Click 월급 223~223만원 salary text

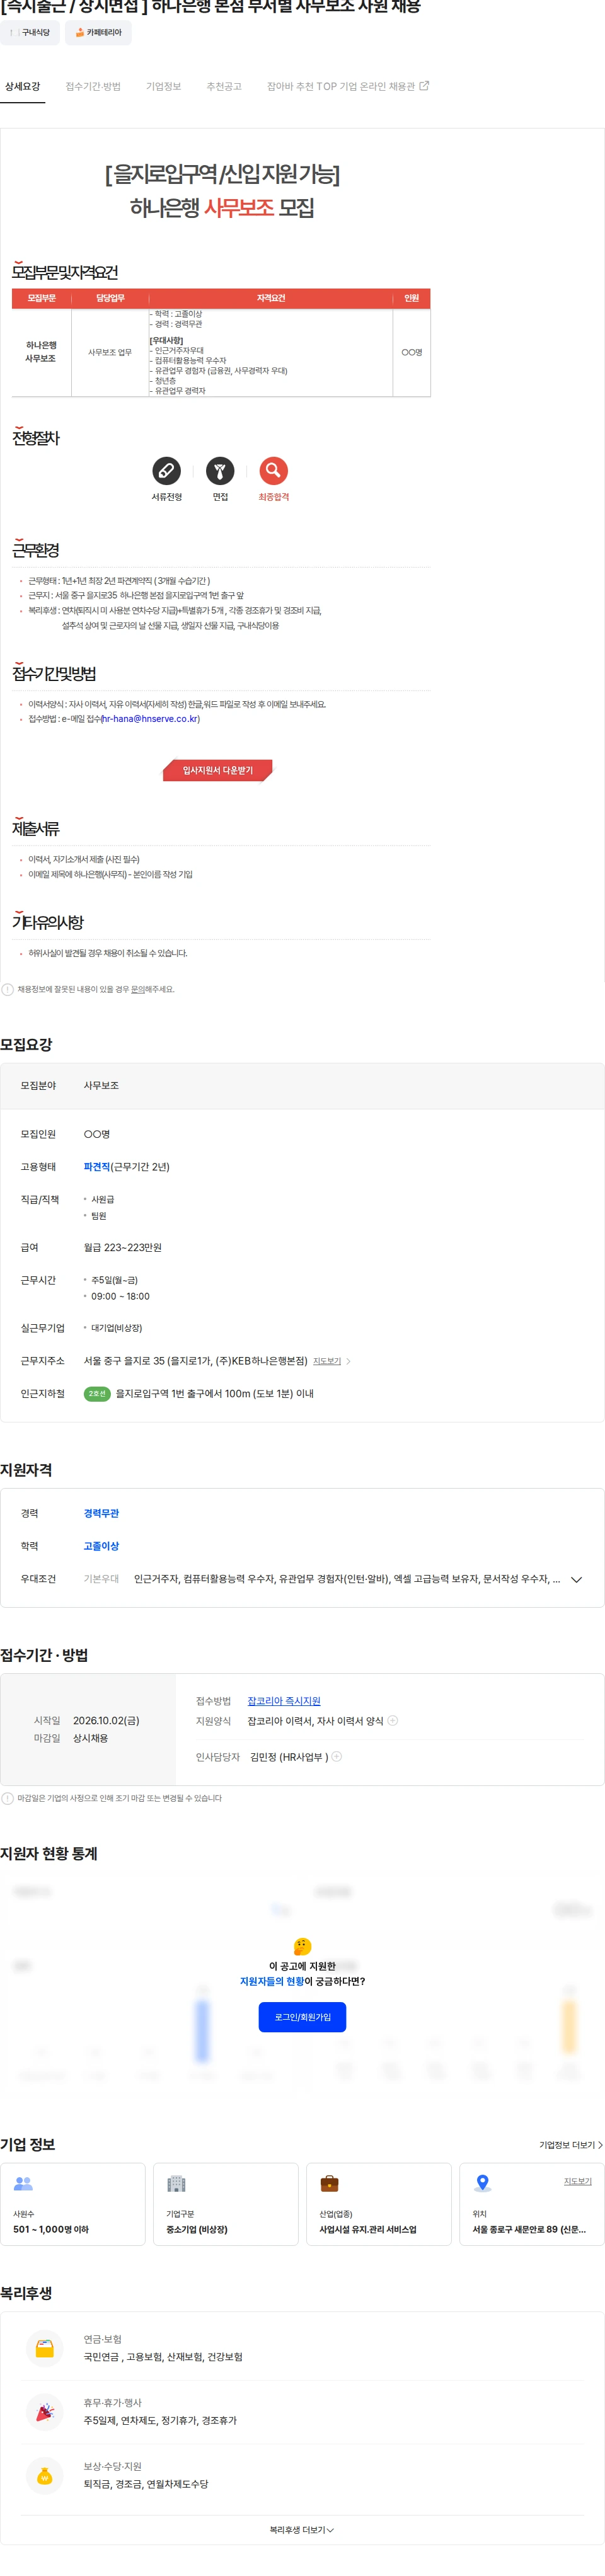click(122, 1247)
